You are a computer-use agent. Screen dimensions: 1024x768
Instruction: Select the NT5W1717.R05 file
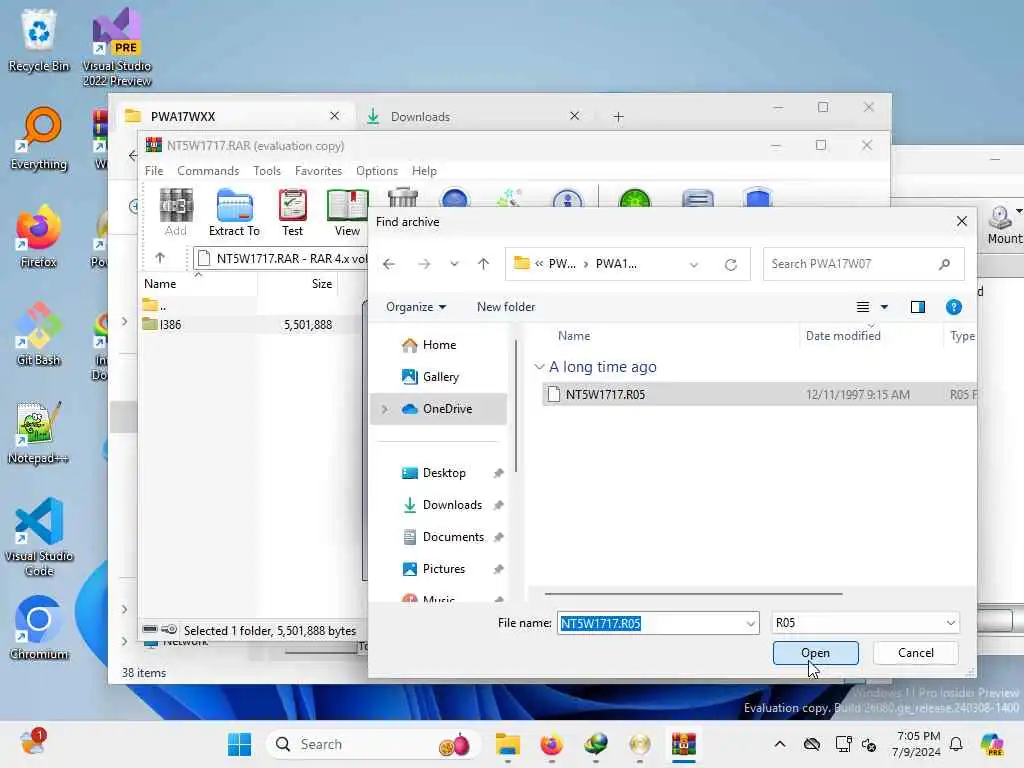[x=760, y=394]
